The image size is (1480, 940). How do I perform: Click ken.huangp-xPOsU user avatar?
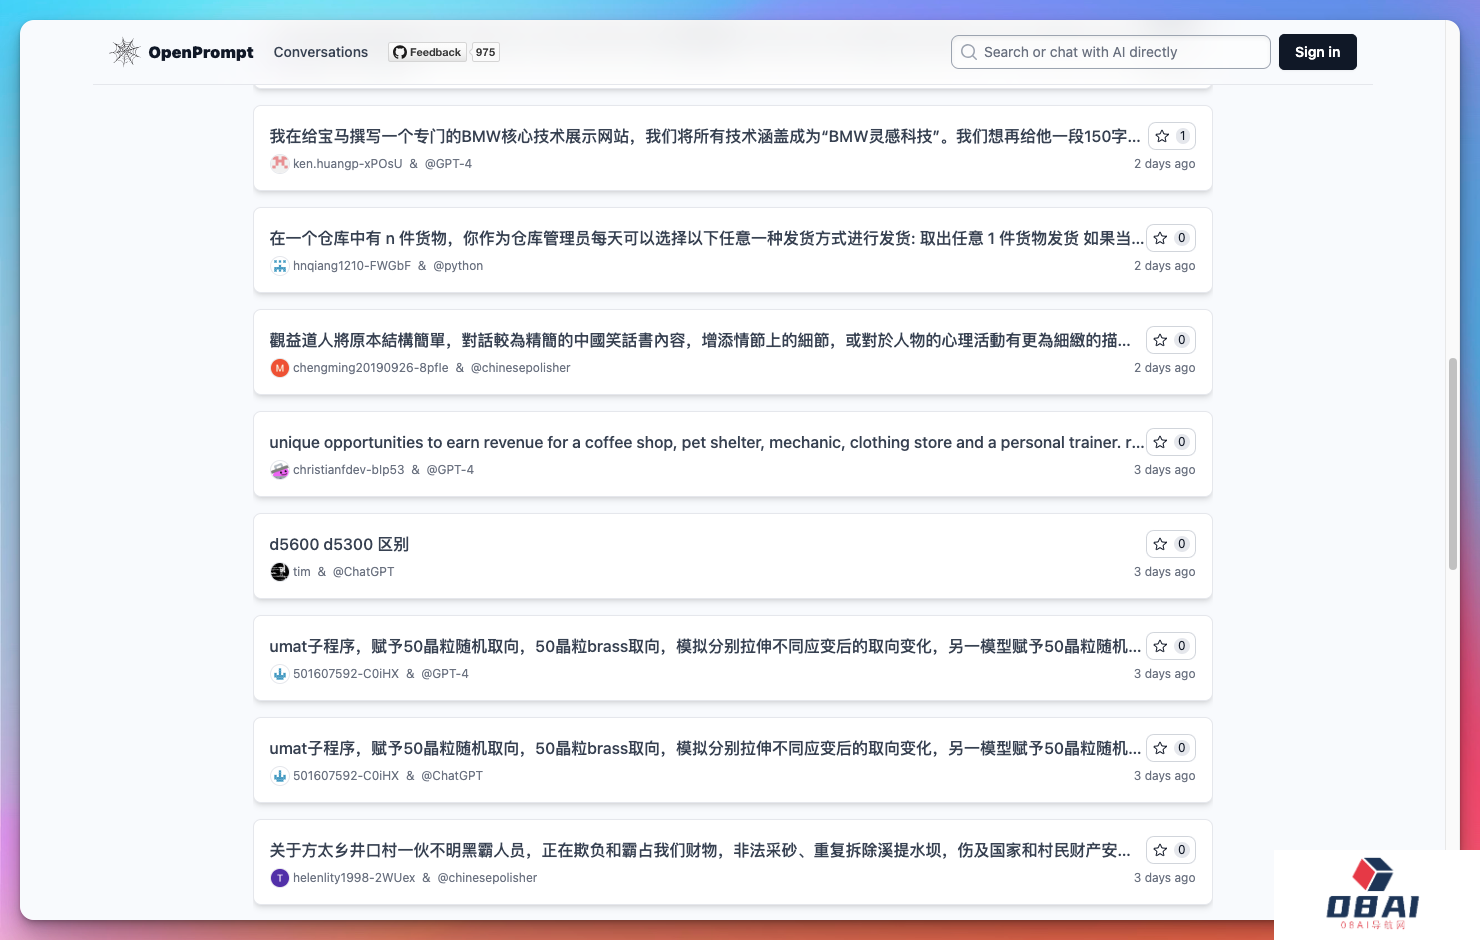pos(280,164)
